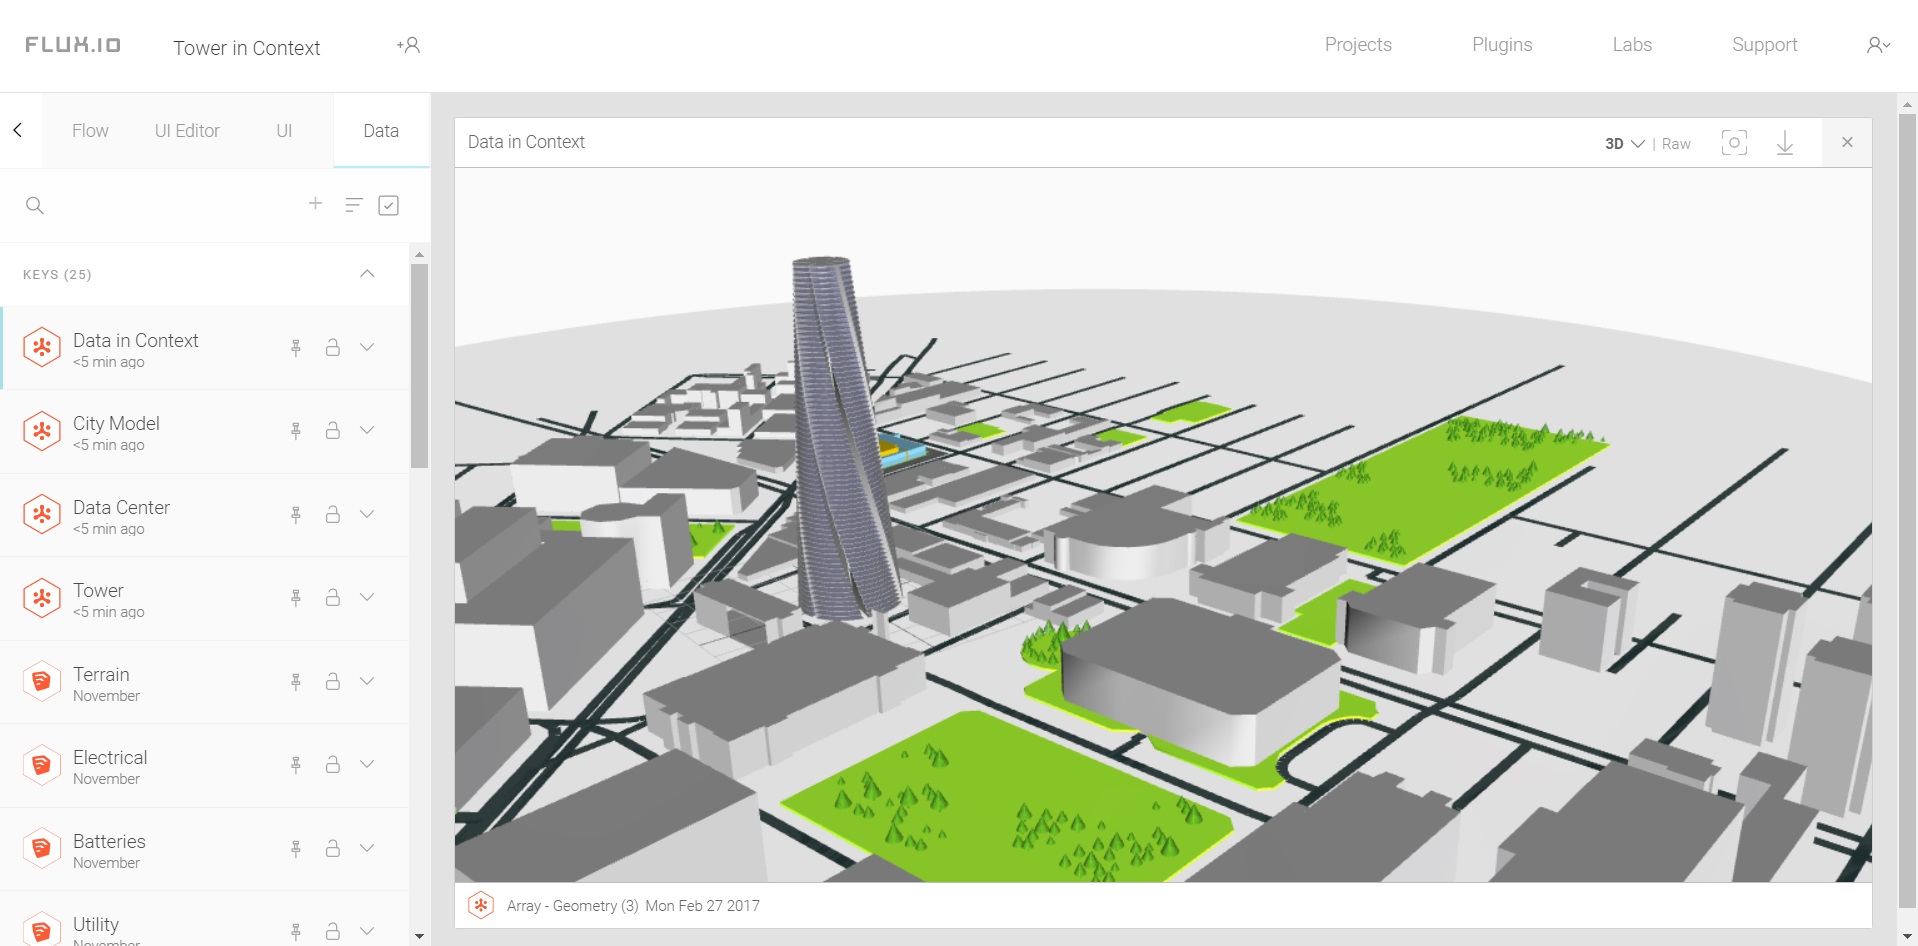Click the Utility SketchUp key icon

tap(42, 930)
